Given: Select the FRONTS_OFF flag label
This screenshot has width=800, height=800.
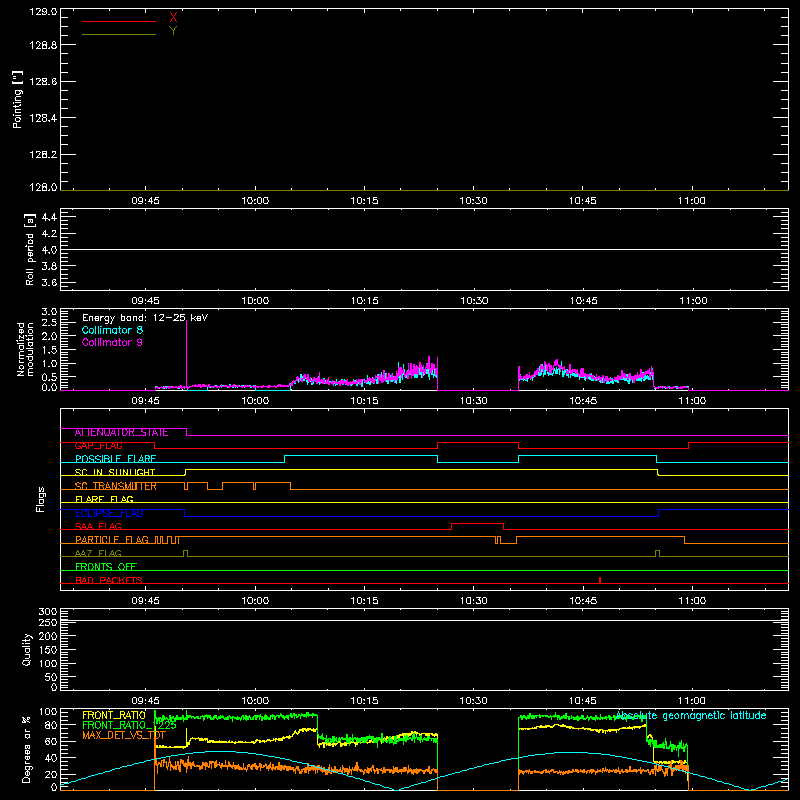Looking at the screenshot, I should click(x=106, y=567).
